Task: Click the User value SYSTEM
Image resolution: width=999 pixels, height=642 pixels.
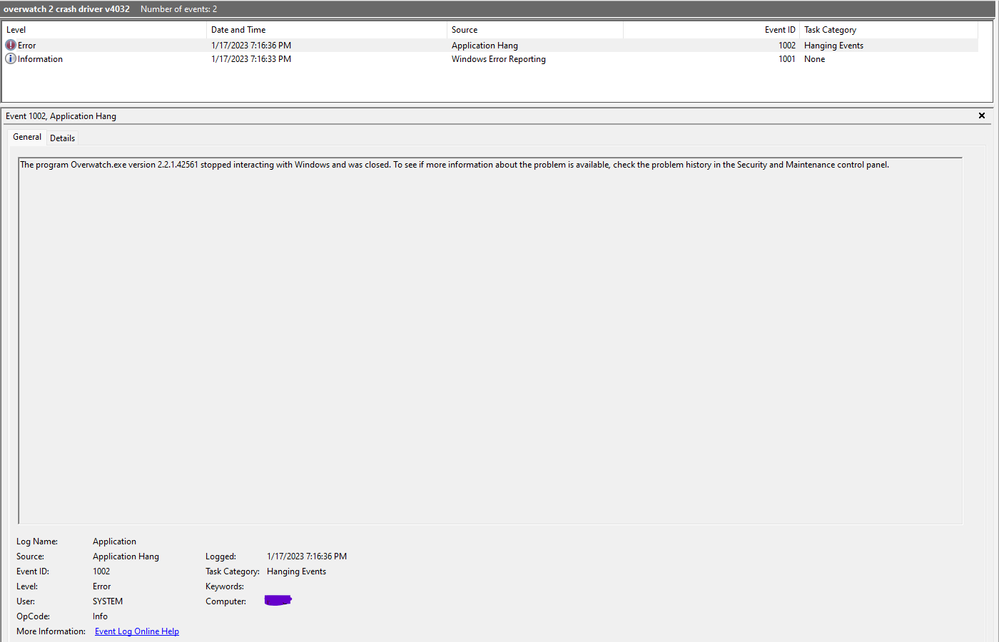Action: (x=108, y=601)
